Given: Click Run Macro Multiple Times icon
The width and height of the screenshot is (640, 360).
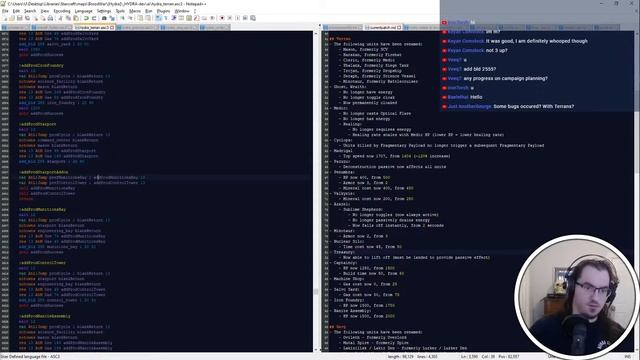Looking at the screenshot, I should click(245, 18).
